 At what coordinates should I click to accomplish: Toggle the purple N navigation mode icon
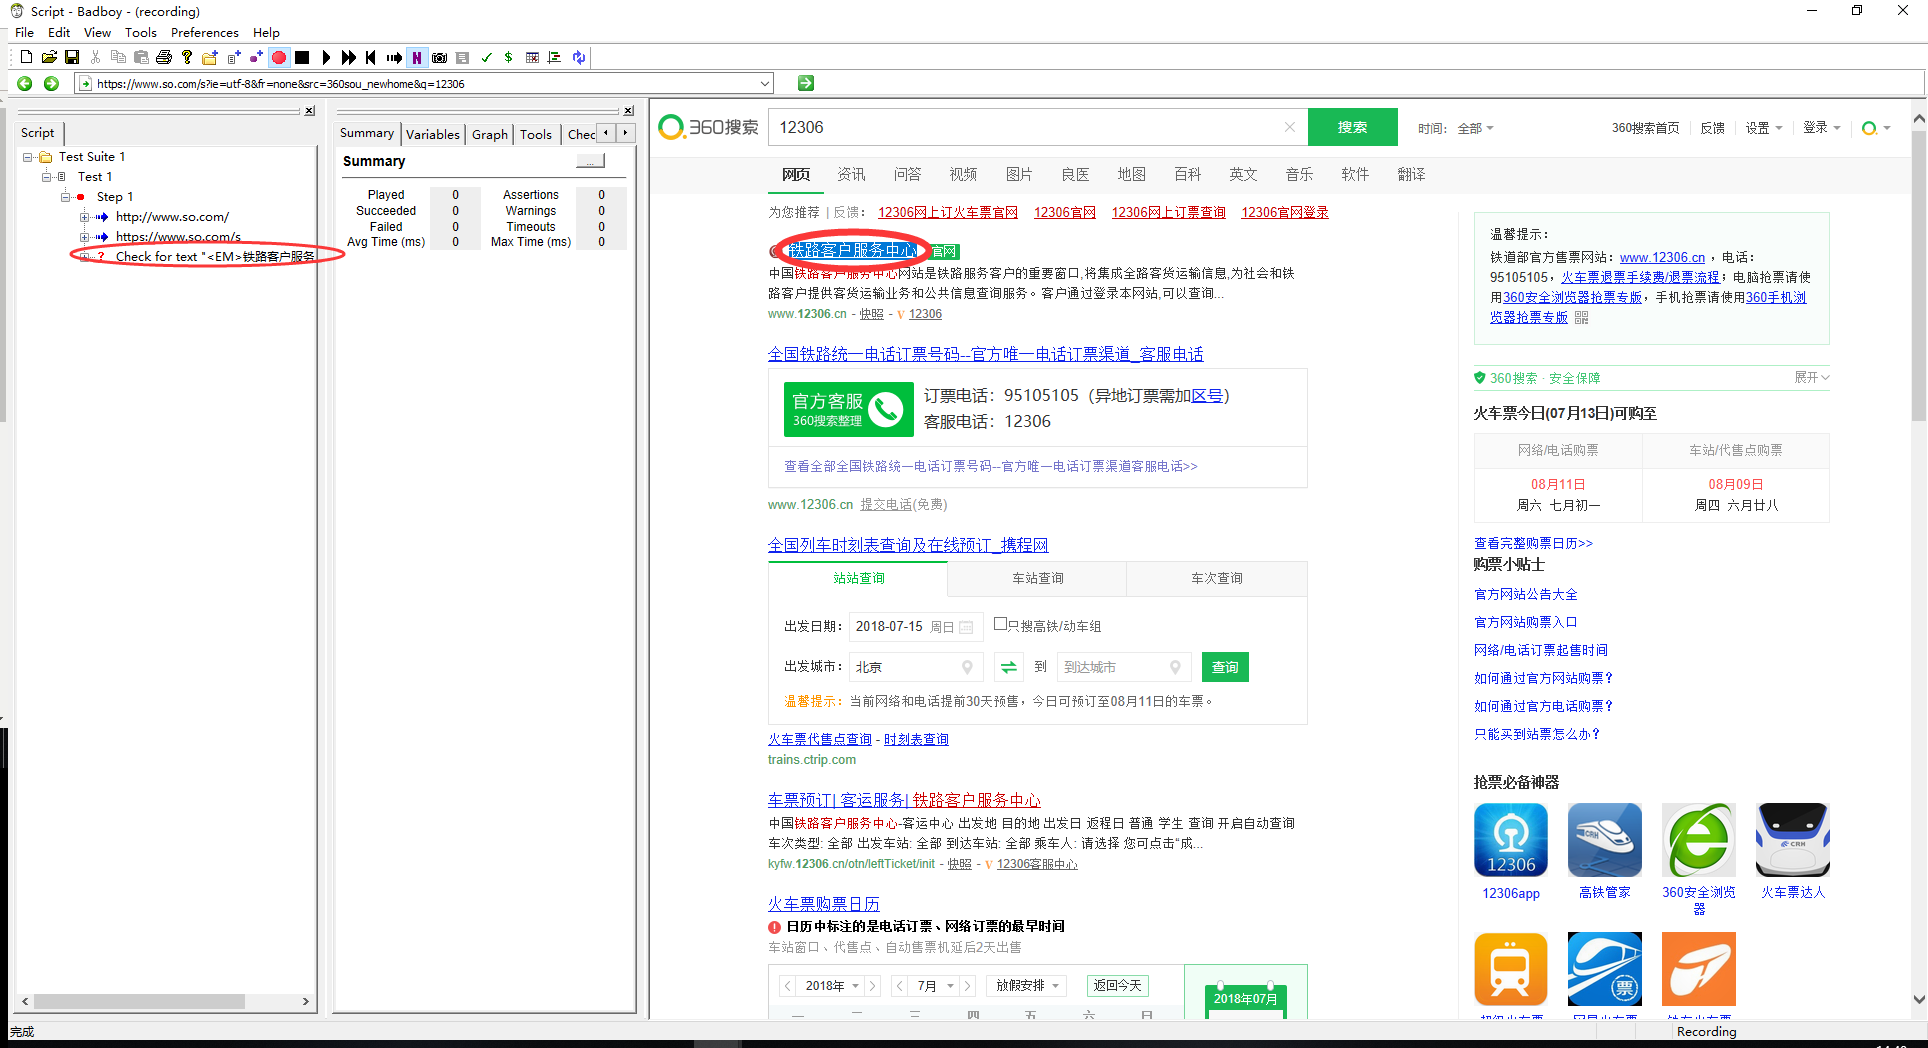coord(417,57)
